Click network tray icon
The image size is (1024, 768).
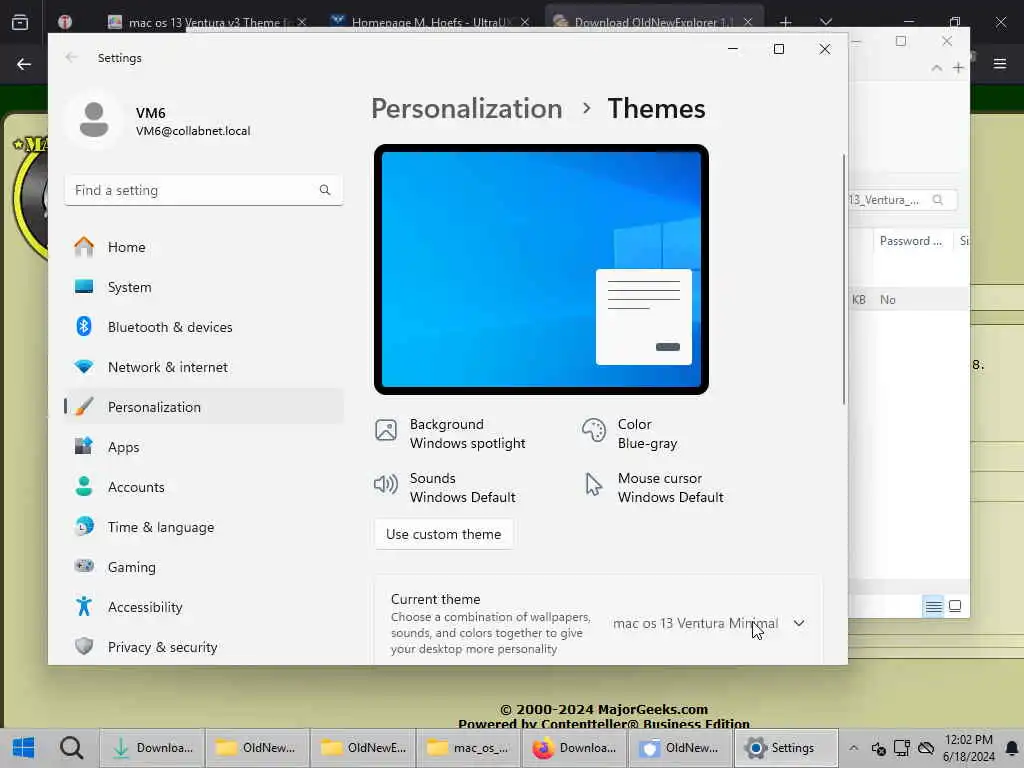pyautogui.click(x=903, y=748)
